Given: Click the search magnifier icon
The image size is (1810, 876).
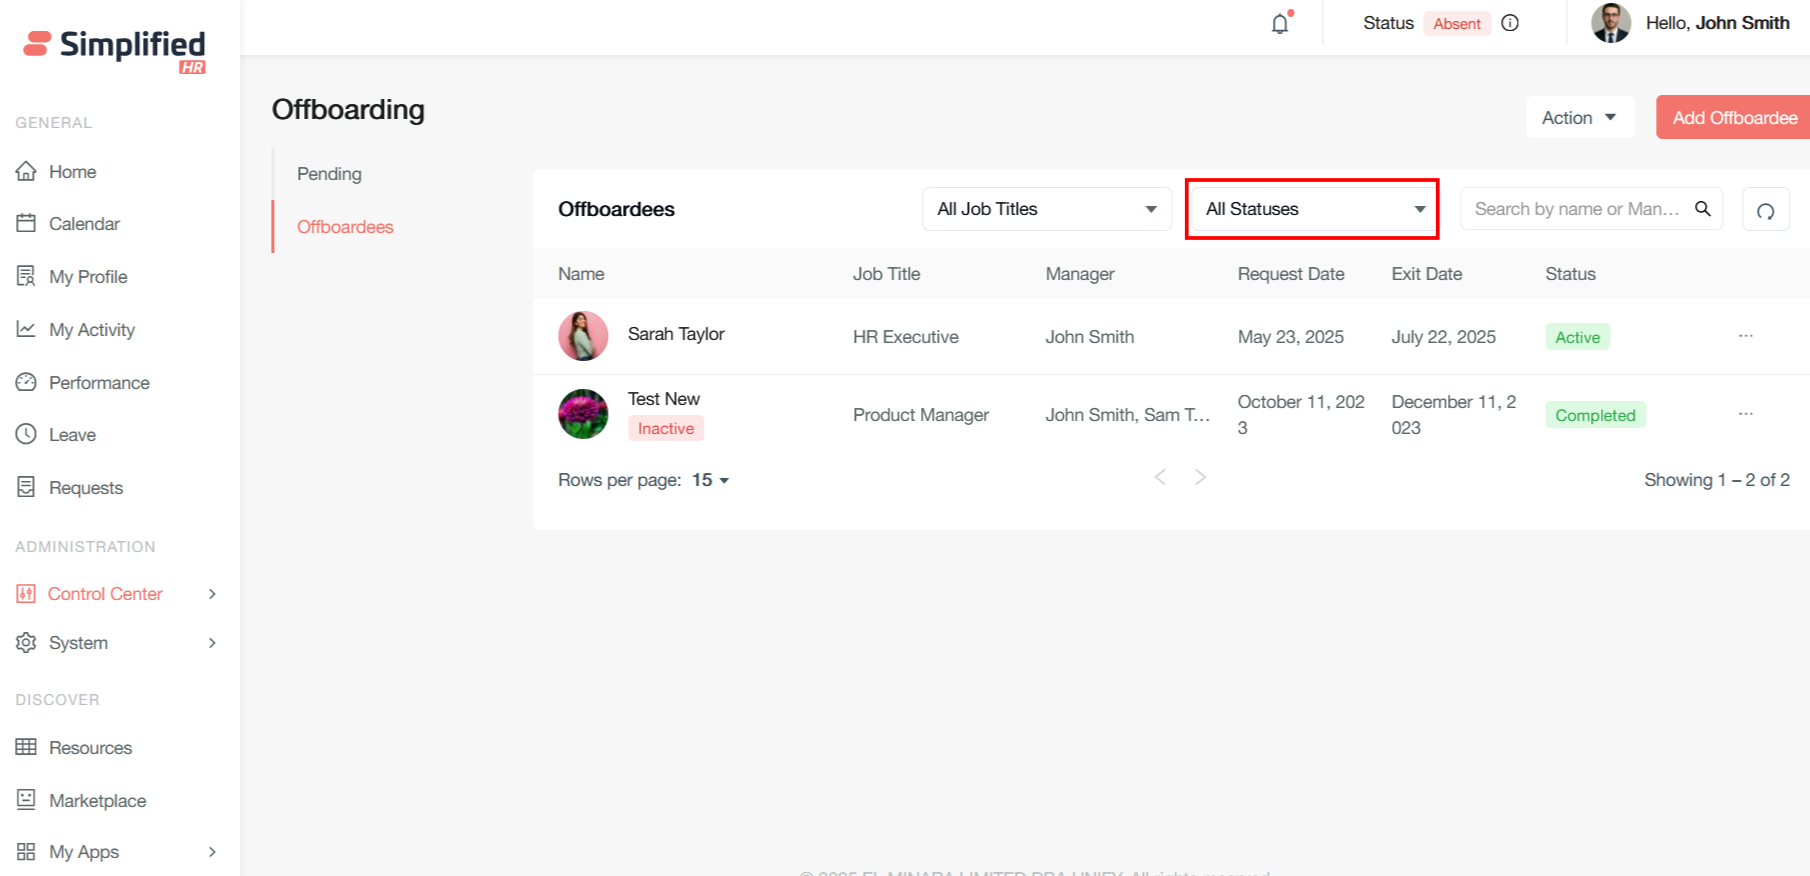Looking at the screenshot, I should tap(1702, 209).
